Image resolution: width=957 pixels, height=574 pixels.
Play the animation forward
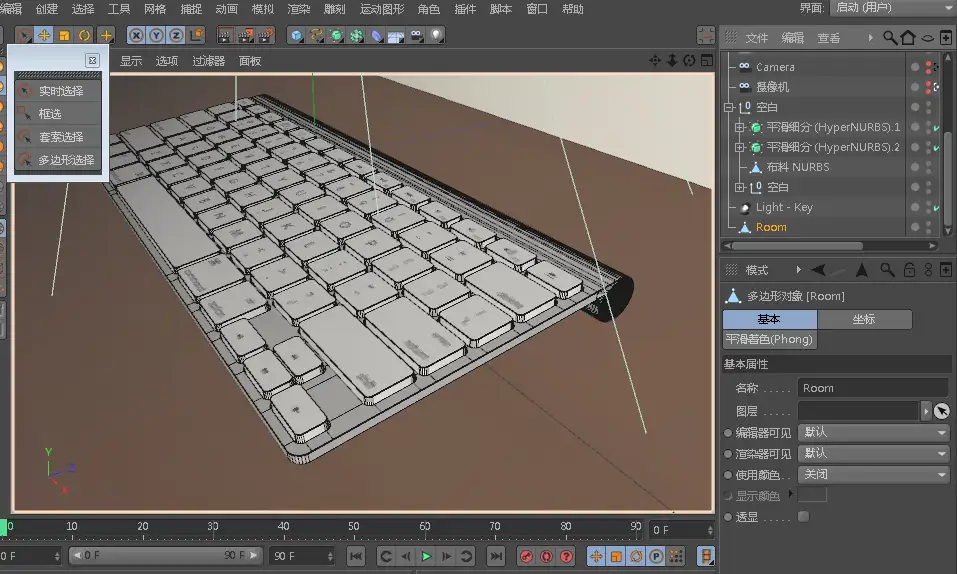pos(427,556)
